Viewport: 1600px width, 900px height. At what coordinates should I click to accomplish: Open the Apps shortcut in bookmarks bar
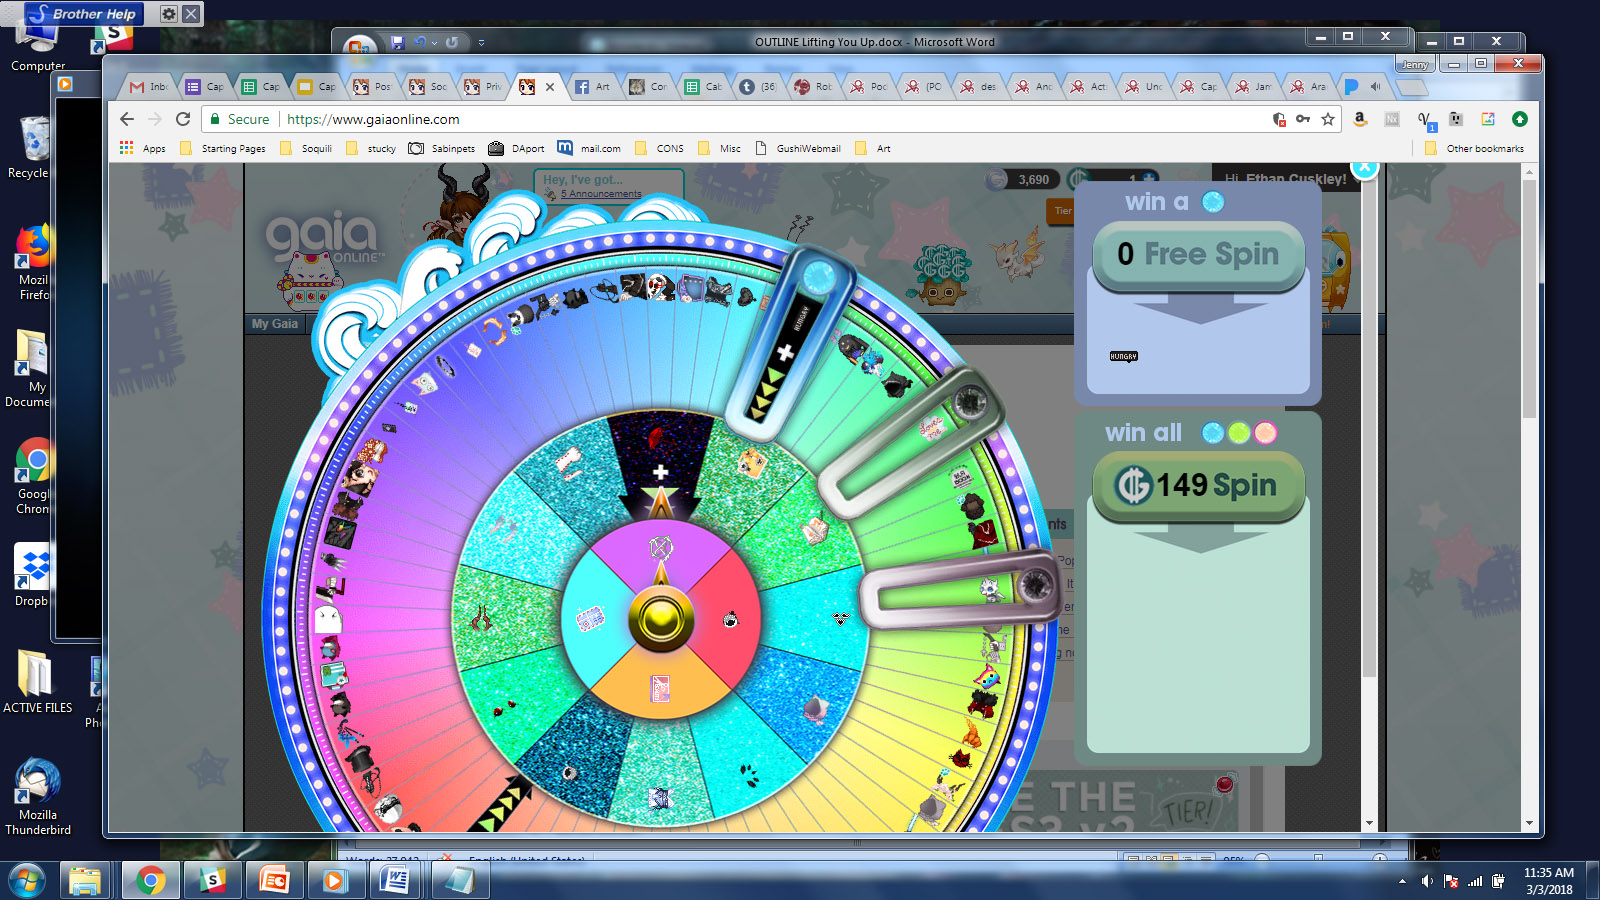142,148
